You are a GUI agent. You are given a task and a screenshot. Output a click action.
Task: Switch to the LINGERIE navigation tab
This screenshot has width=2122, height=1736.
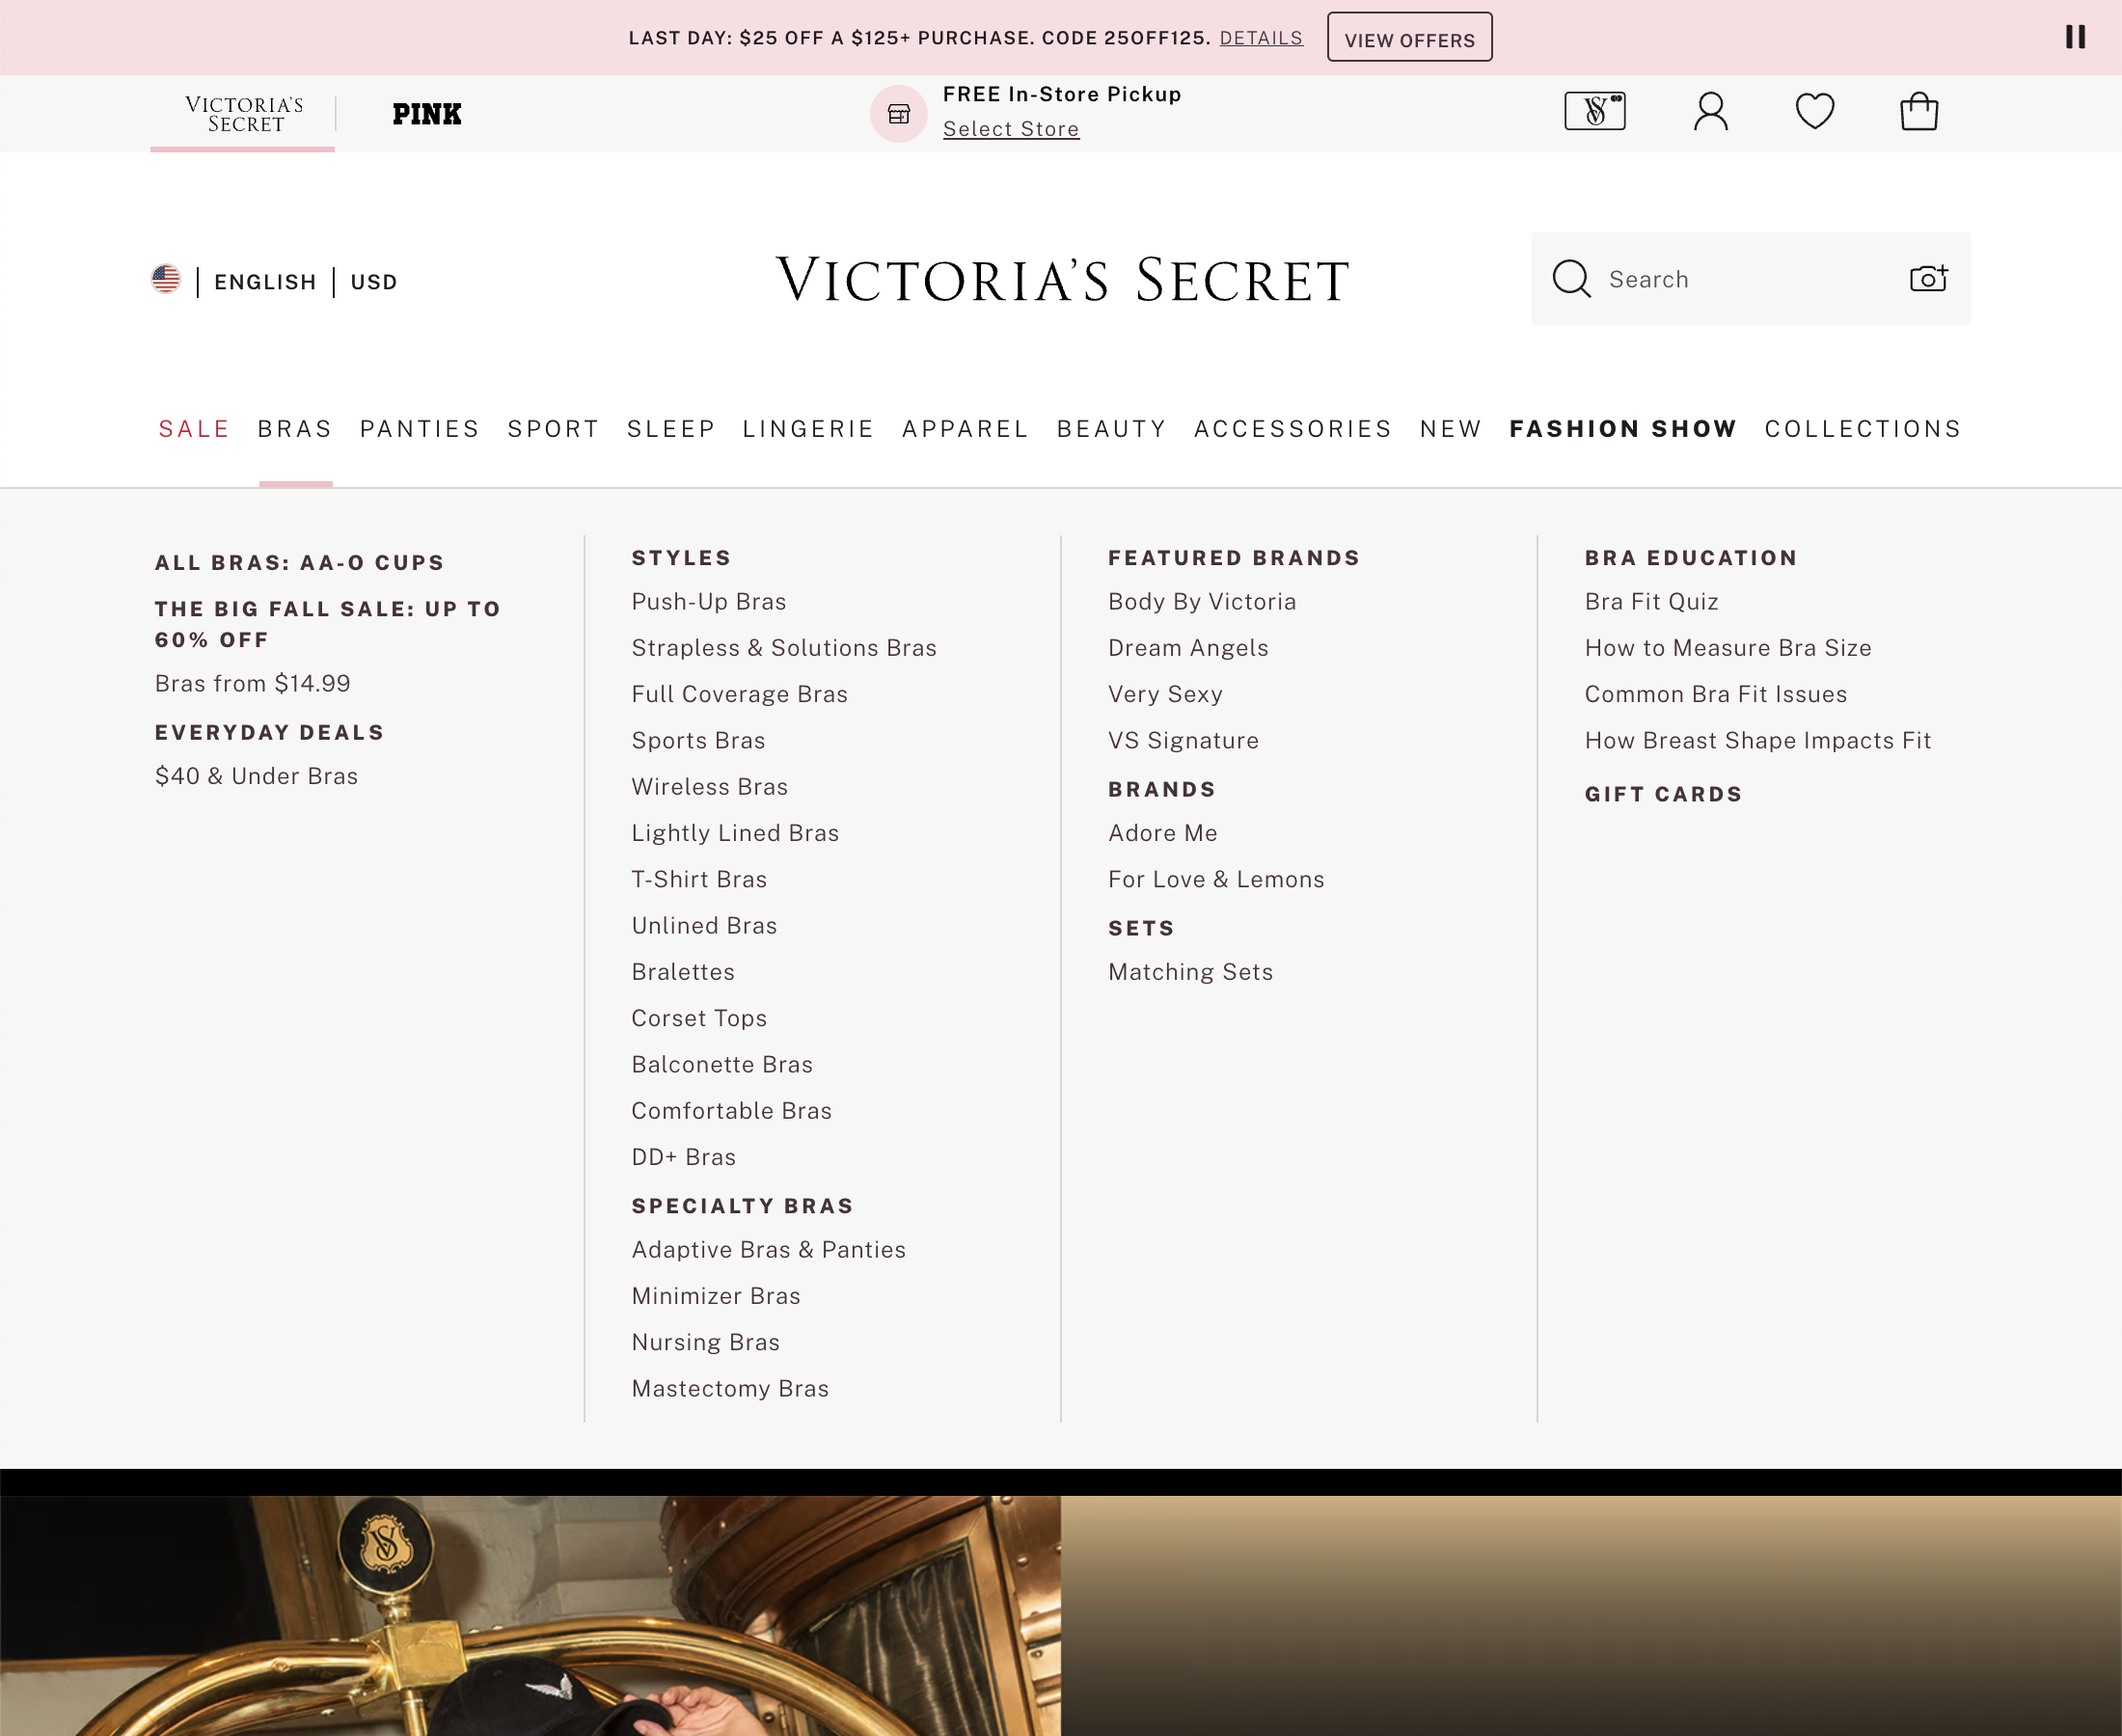808,428
